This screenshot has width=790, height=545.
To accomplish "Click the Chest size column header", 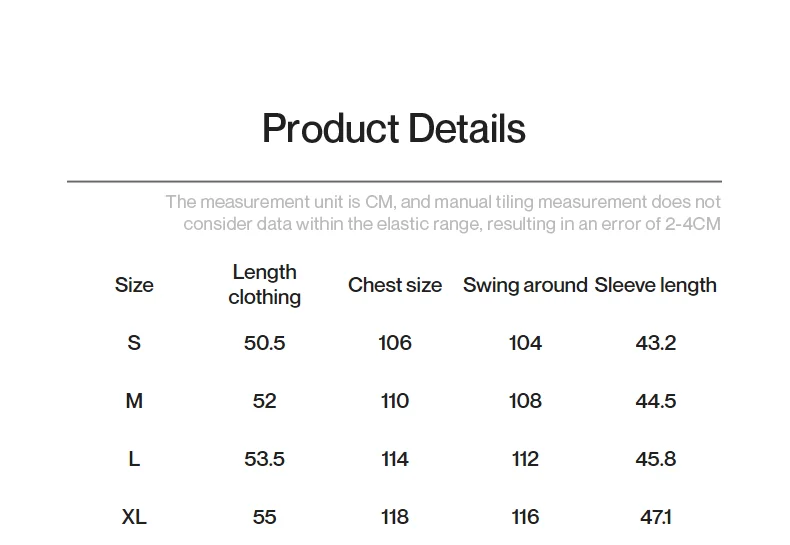I will point(395,285).
